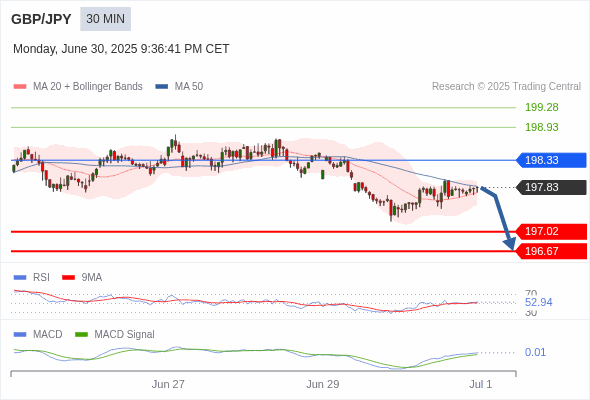This screenshot has width=590, height=400.
Task: Click the MACD value 0.01
Action: pyautogui.click(x=535, y=353)
